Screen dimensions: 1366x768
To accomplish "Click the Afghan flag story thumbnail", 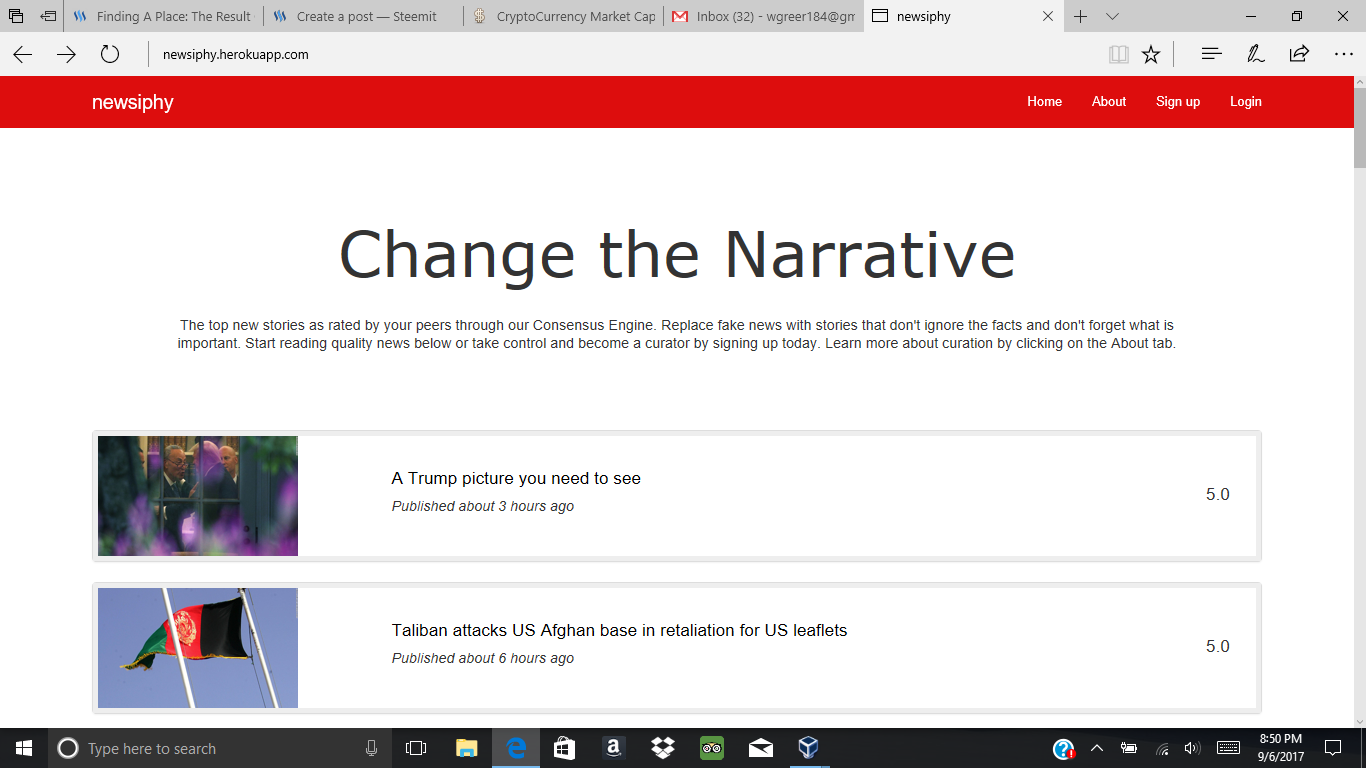I will pos(198,648).
